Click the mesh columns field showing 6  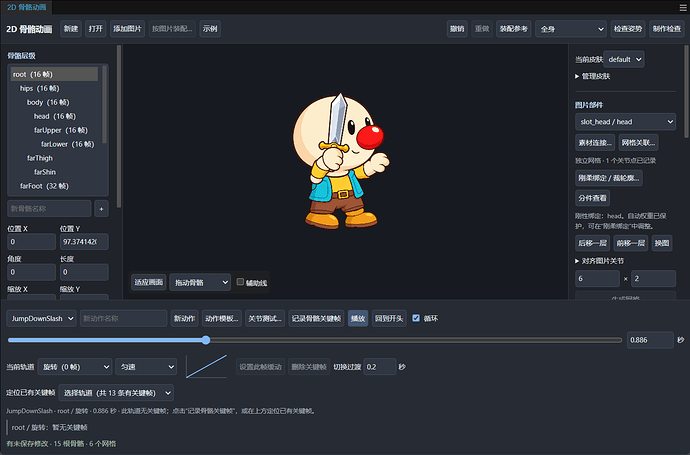pos(597,279)
